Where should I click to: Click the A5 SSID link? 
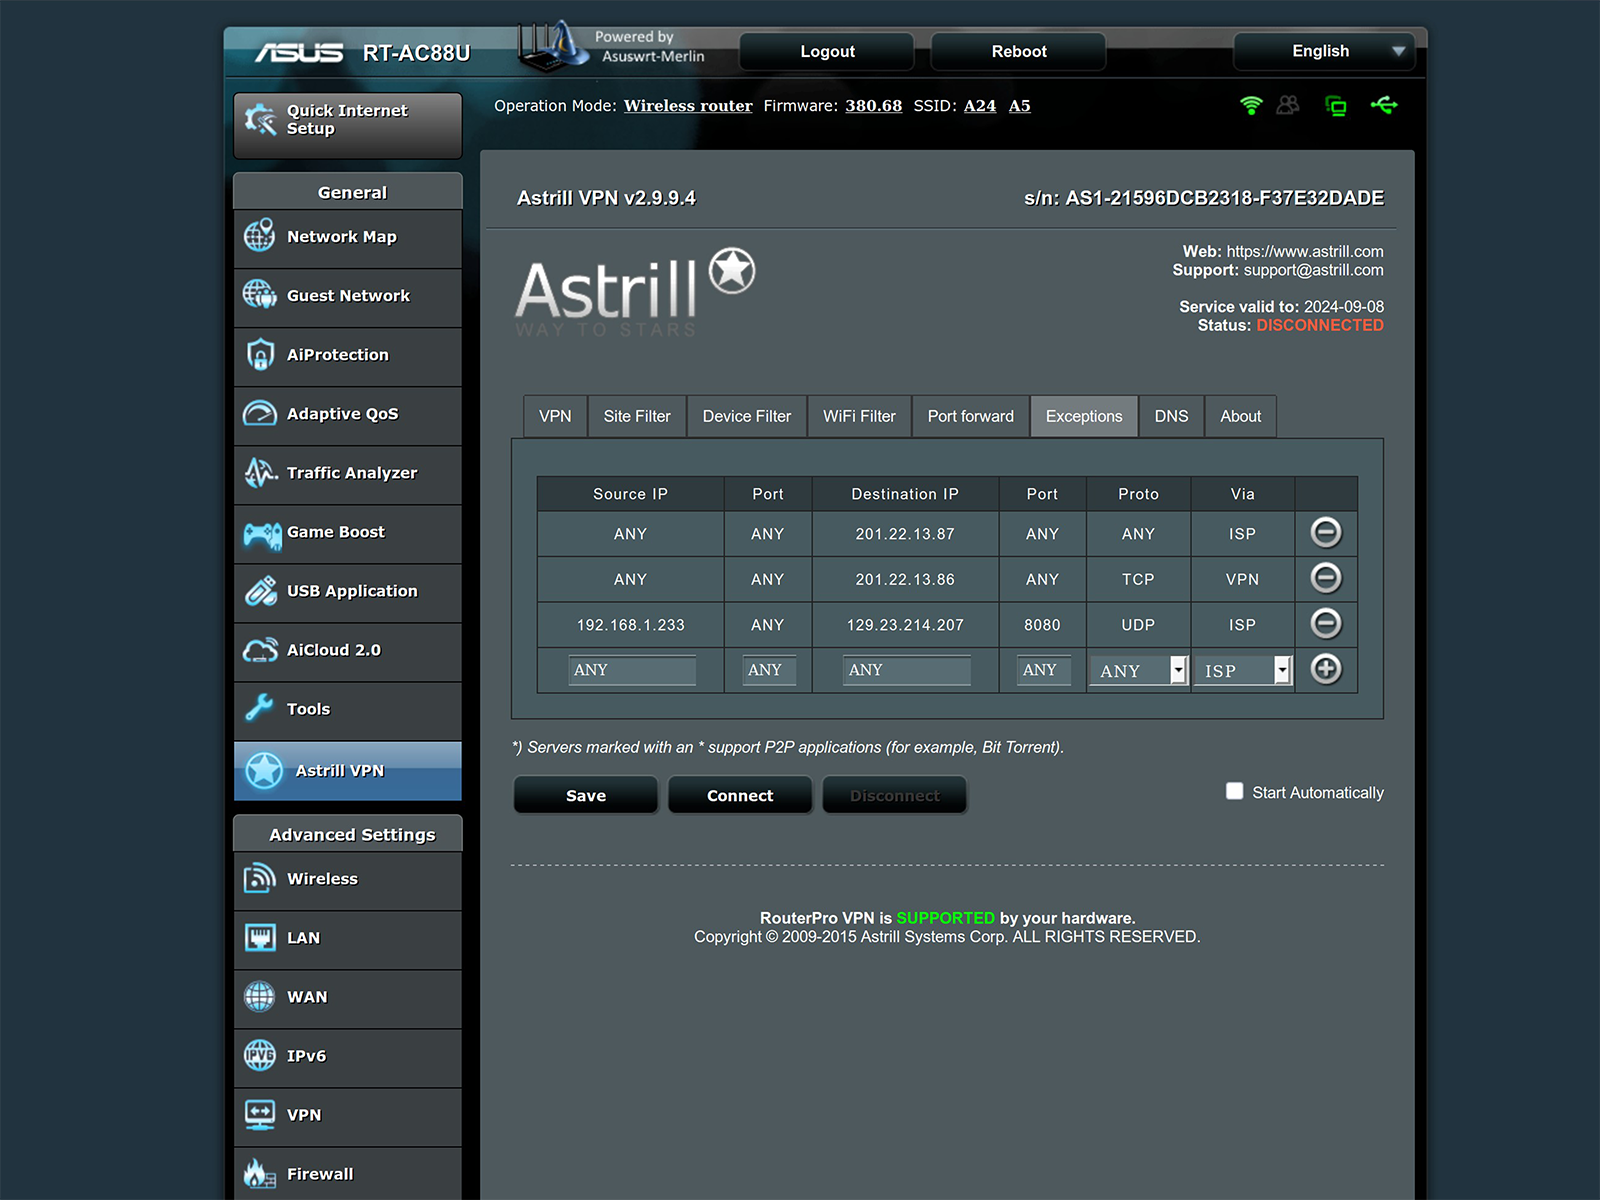click(x=1019, y=106)
